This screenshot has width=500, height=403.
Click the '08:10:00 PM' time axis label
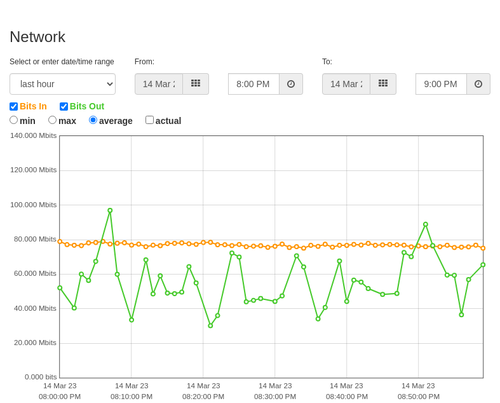tap(131, 397)
